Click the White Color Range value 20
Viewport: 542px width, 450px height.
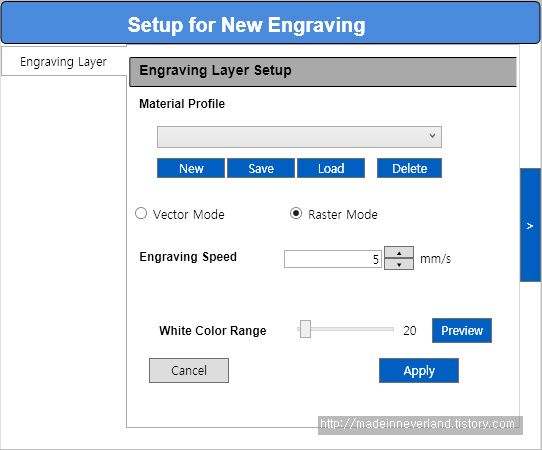[410, 330]
